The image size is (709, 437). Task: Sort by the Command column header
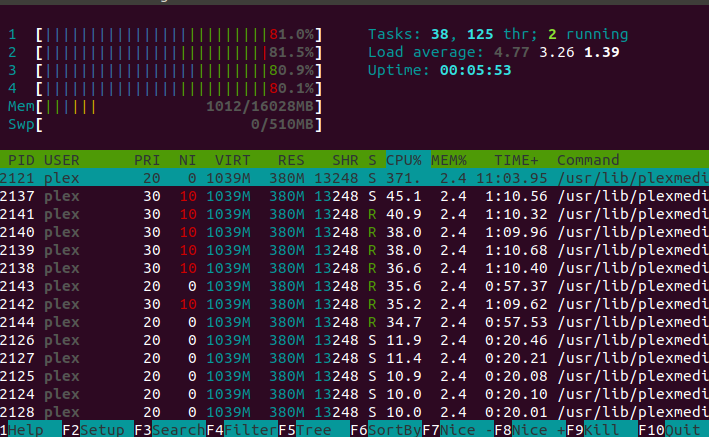coord(588,160)
